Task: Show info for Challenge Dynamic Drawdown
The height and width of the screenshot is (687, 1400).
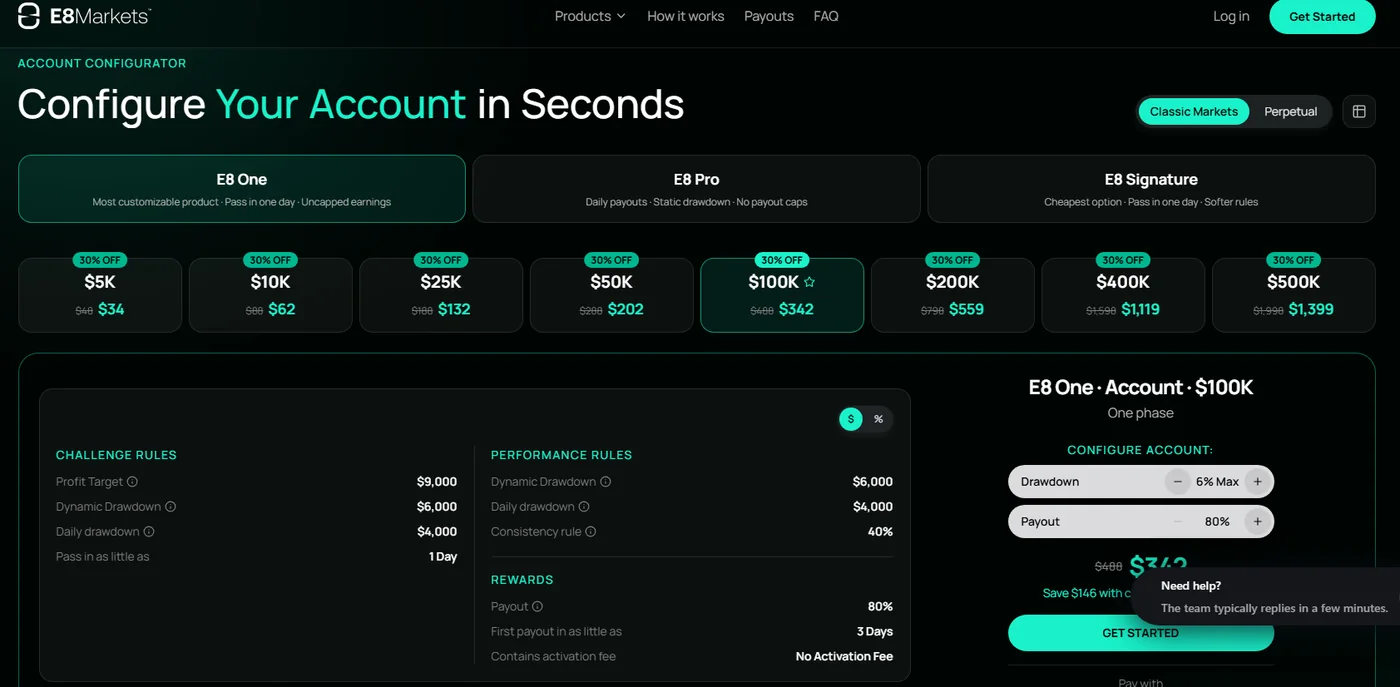Action: tap(170, 507)
